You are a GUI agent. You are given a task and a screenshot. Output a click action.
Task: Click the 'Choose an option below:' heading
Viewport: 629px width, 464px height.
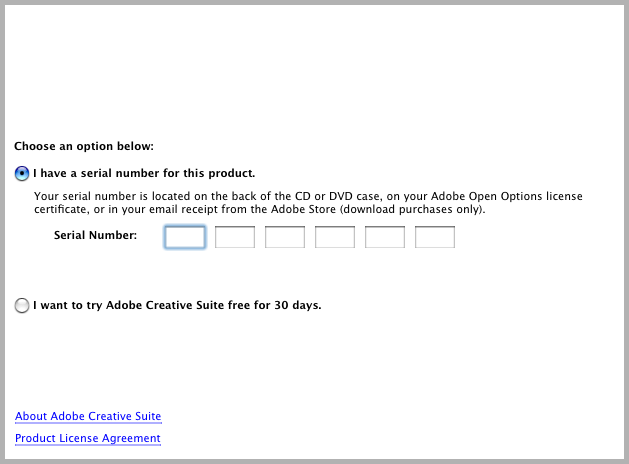[84, 146]
